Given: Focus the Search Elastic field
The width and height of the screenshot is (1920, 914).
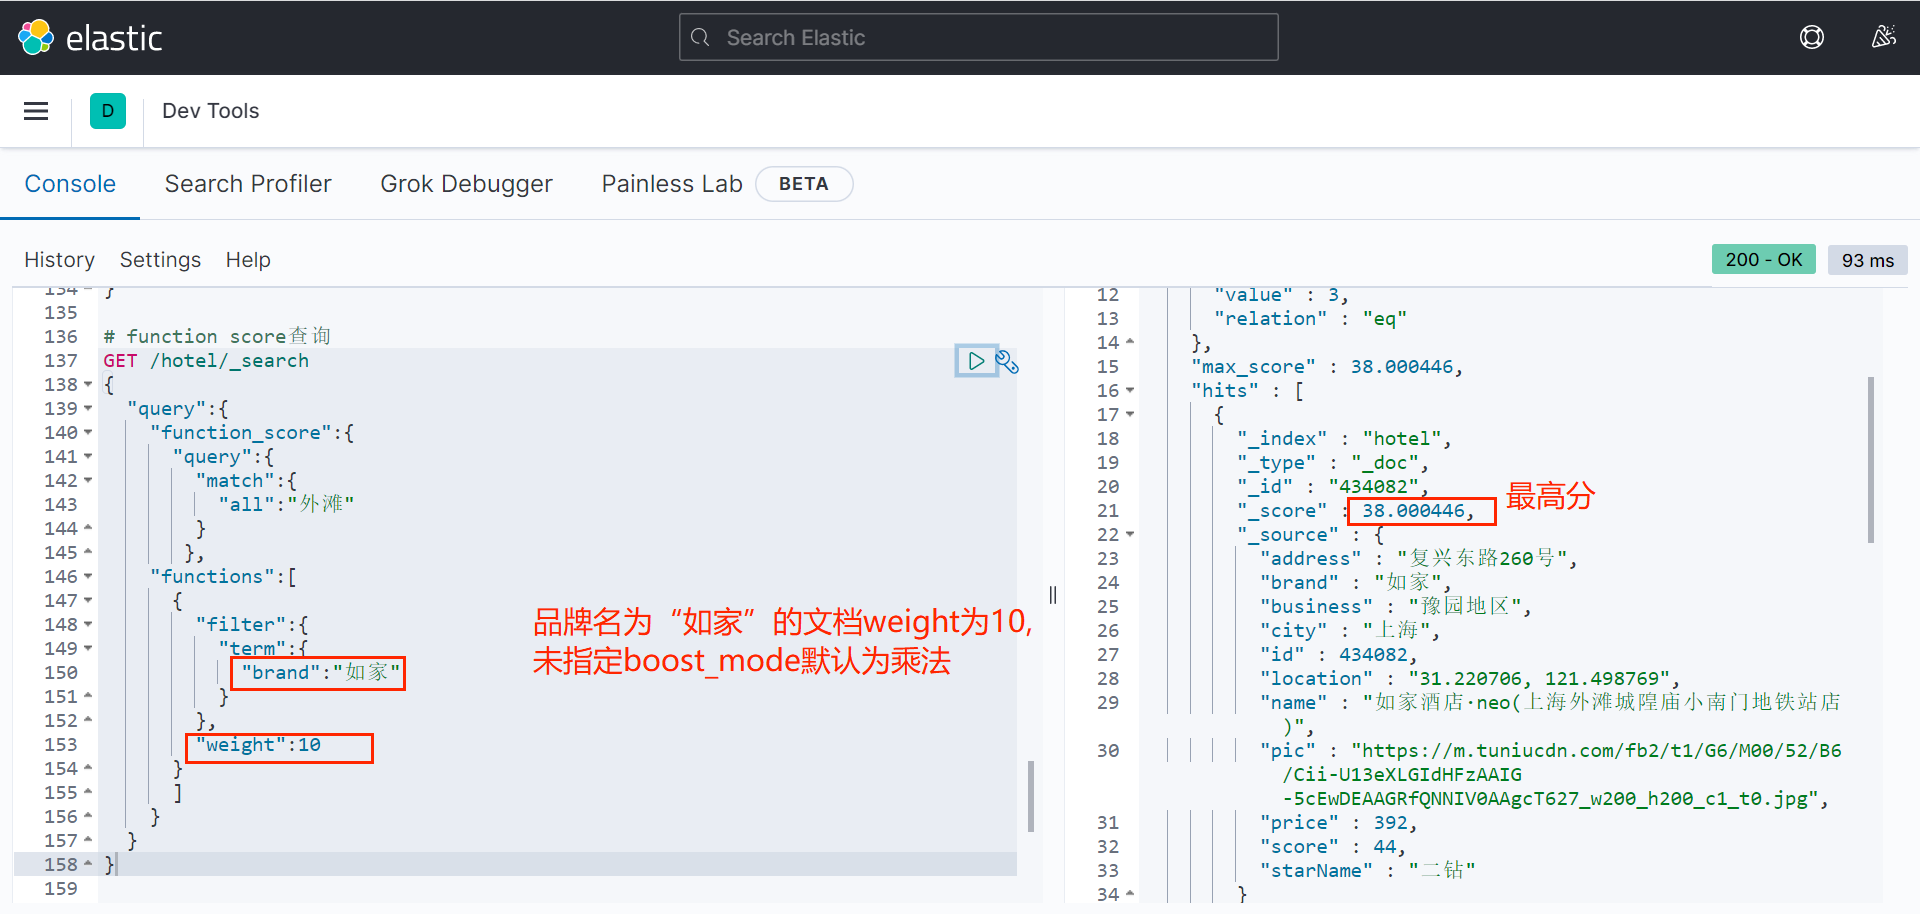Looking at the screenshot, I should (x=979, y=37).
